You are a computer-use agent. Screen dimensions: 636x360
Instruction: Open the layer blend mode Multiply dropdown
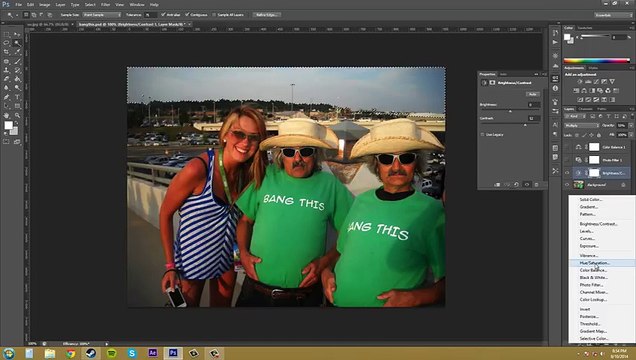pos(581,126)
